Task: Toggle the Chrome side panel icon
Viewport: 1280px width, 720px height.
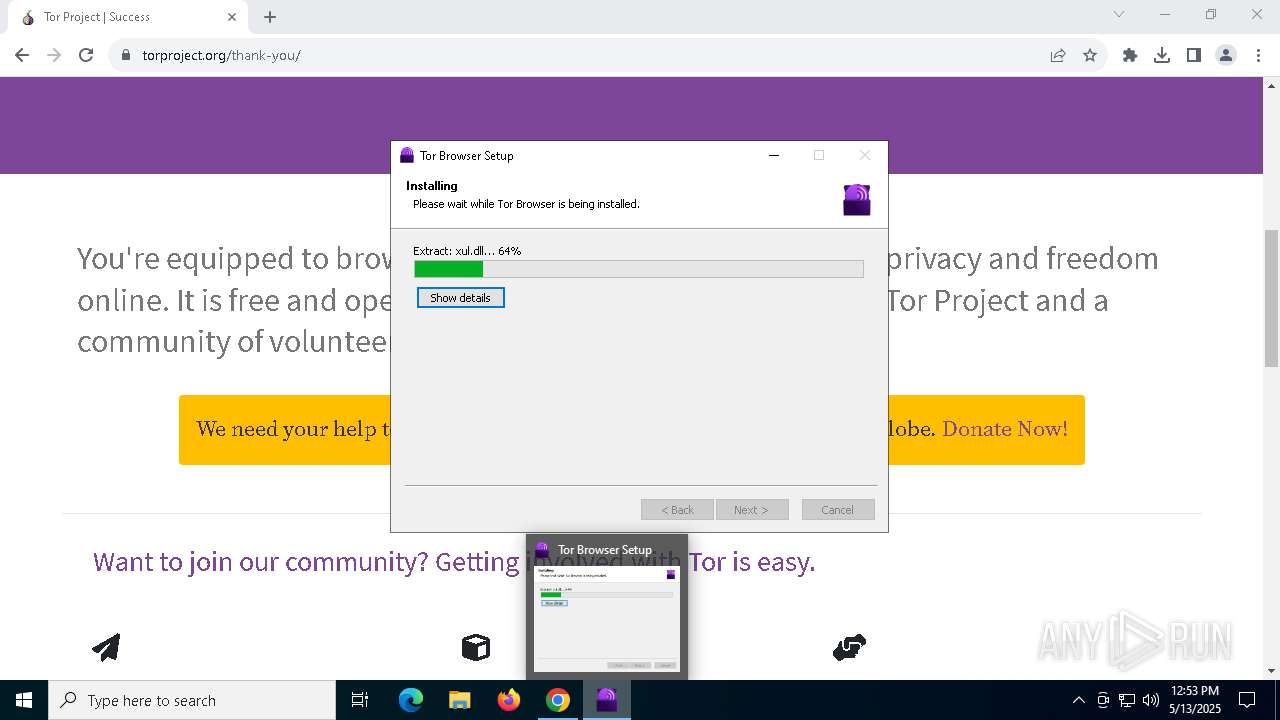Action: [1194, 55]
